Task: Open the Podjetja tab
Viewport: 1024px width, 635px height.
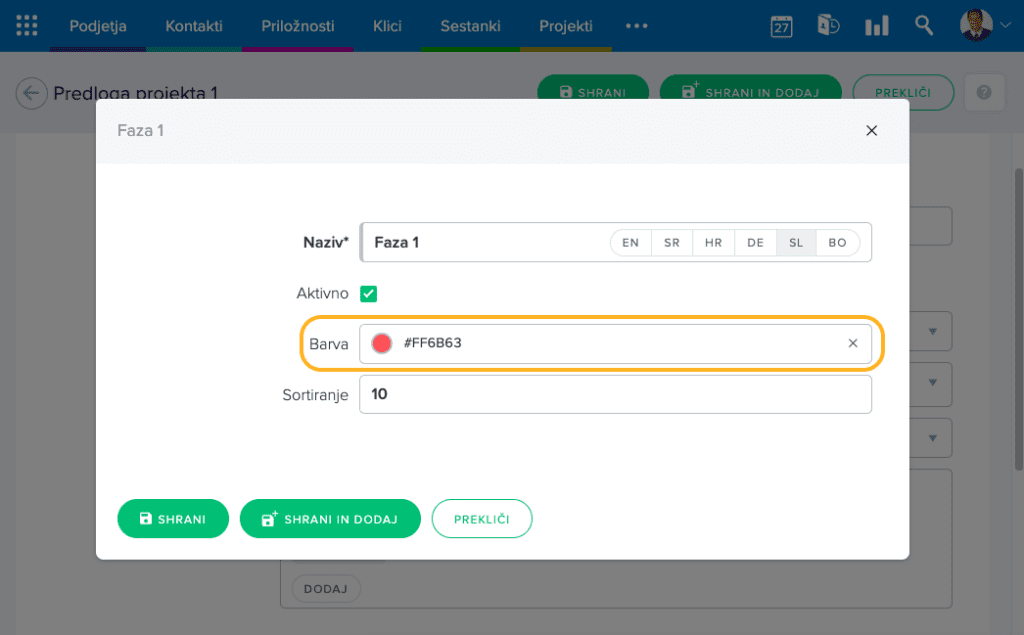Action: point(98,26)
